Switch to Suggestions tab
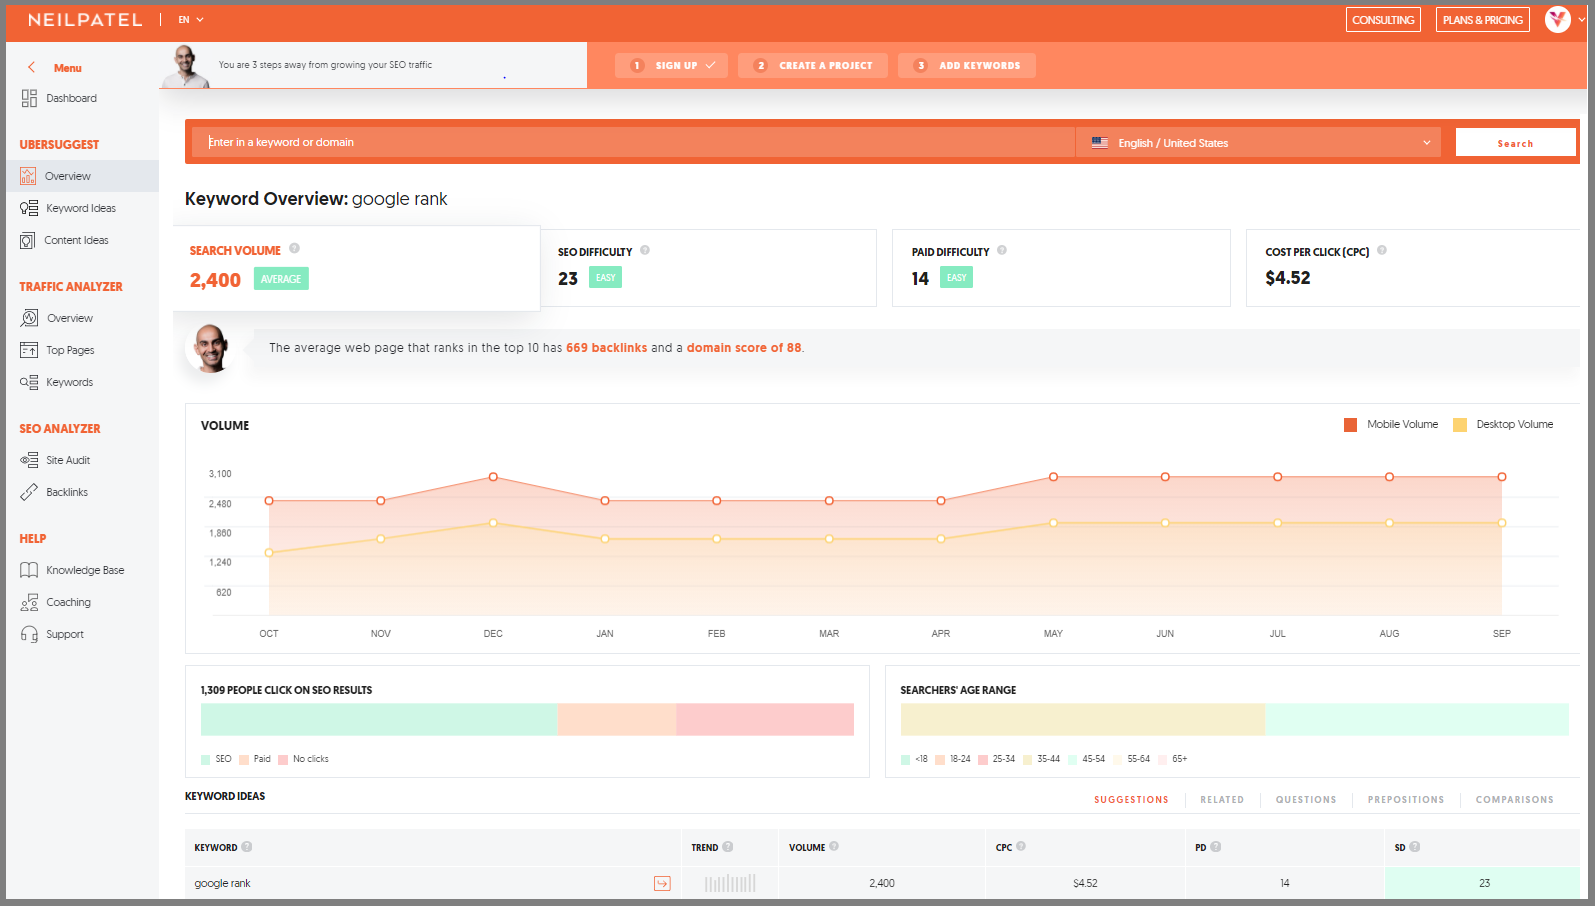The height and width of the screenshot is (906, 1595). [x=1131, y=800]
